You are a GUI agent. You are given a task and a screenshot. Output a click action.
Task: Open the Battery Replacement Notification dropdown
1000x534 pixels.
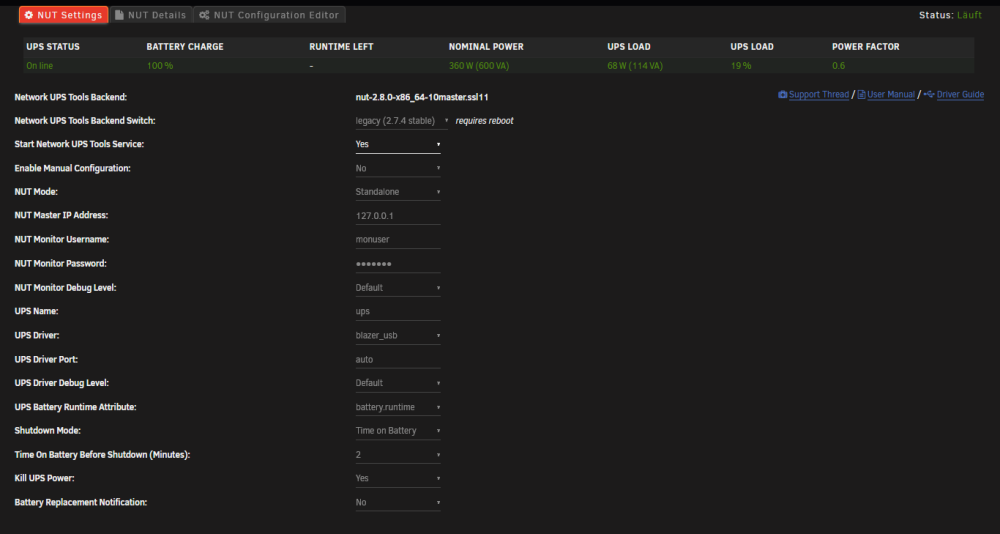(x=398, y=503)
